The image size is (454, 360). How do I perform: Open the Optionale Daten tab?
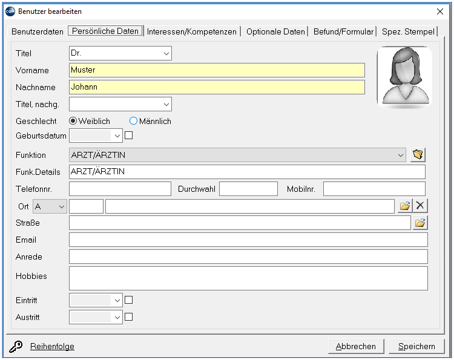pos(276,32)
